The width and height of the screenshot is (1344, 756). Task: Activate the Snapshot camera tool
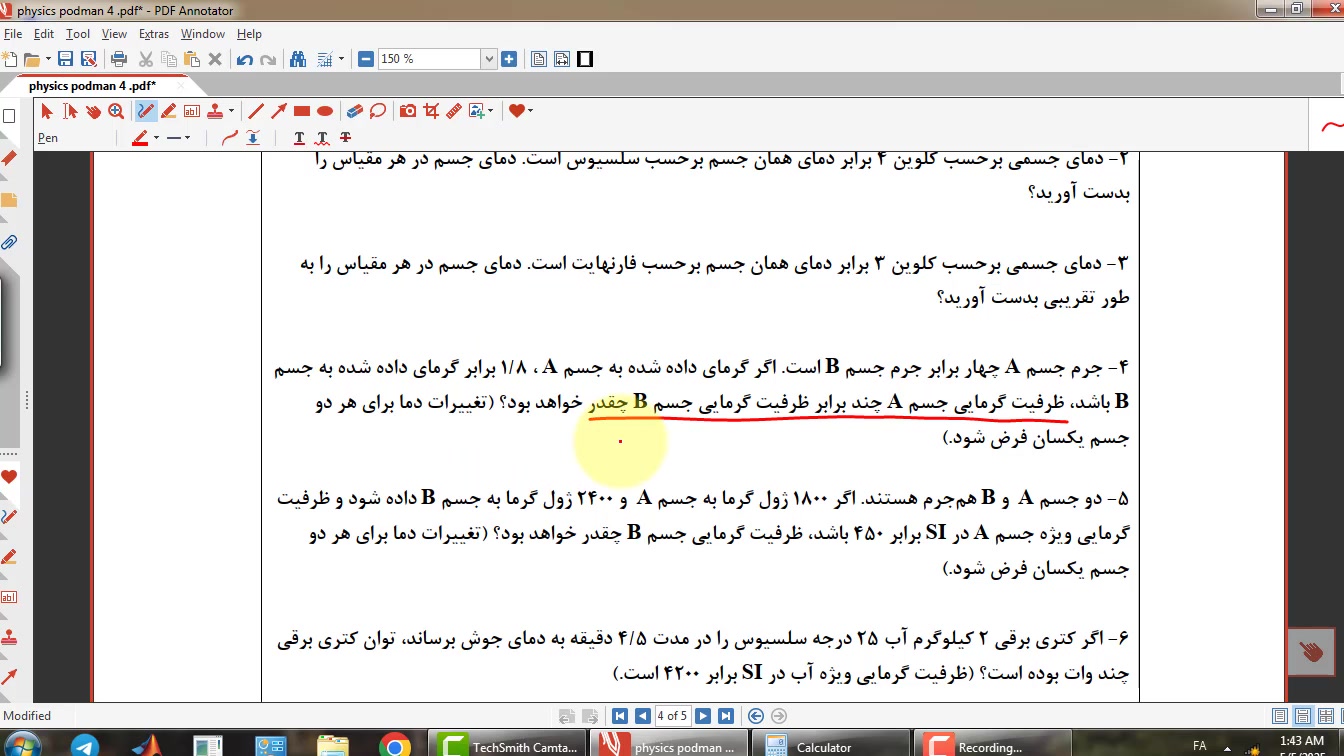coord(408,111)
